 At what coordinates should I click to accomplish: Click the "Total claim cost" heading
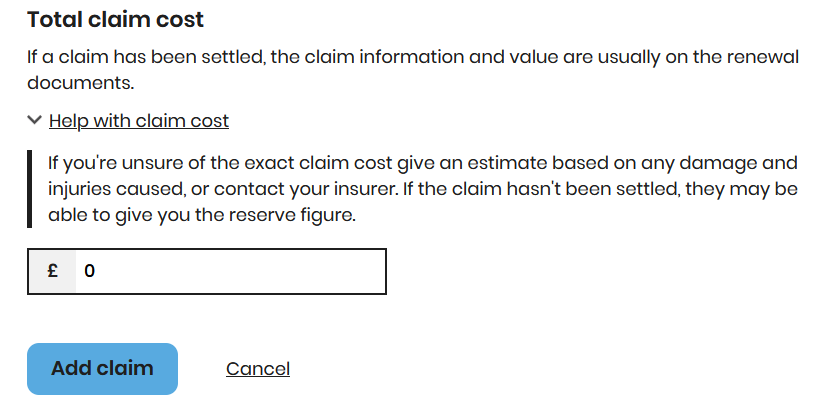115,19
